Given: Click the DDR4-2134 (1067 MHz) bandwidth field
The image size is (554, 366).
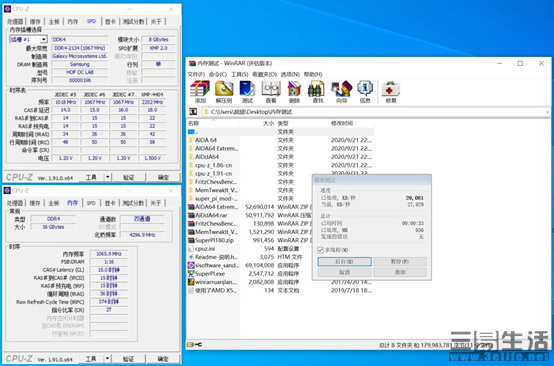Looking at the screenshot, I should tap(80, 48).
